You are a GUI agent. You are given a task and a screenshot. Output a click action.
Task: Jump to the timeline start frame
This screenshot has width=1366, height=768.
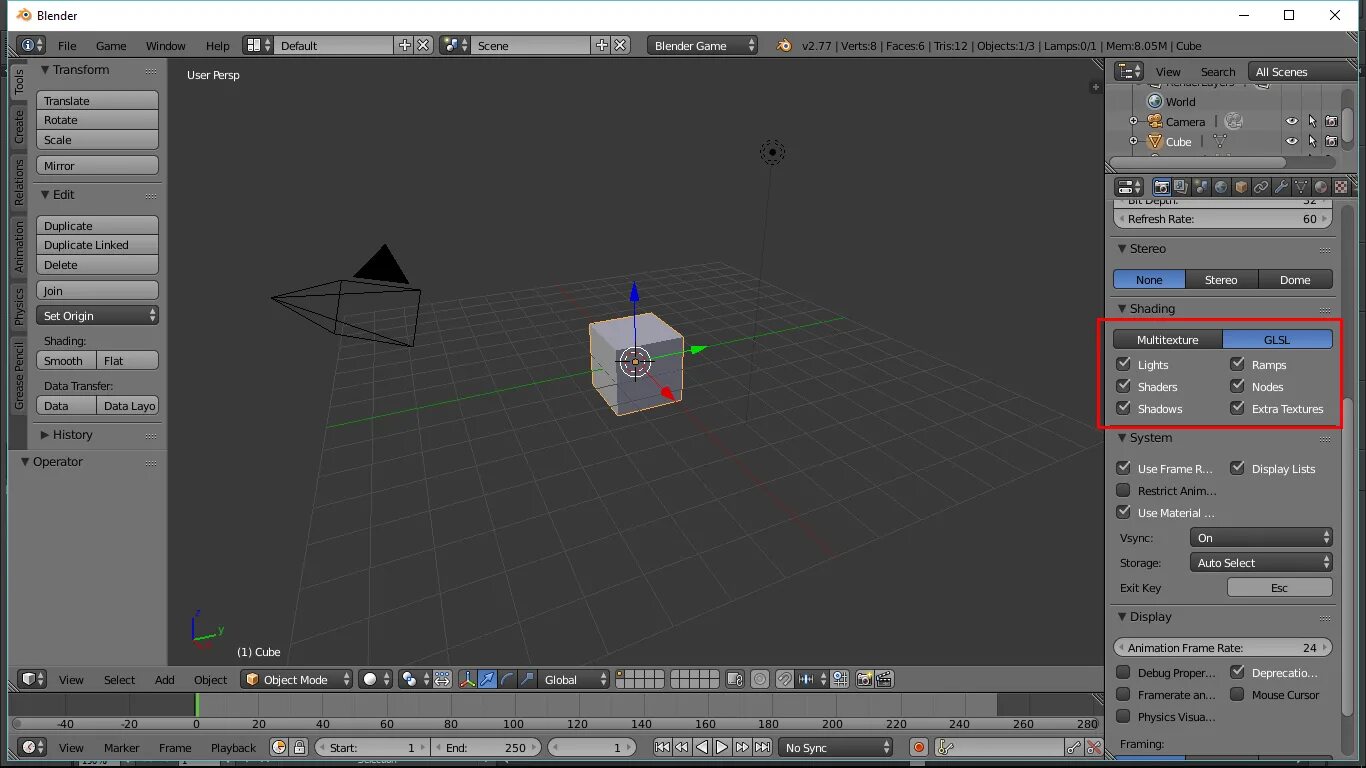coord(662,747)
